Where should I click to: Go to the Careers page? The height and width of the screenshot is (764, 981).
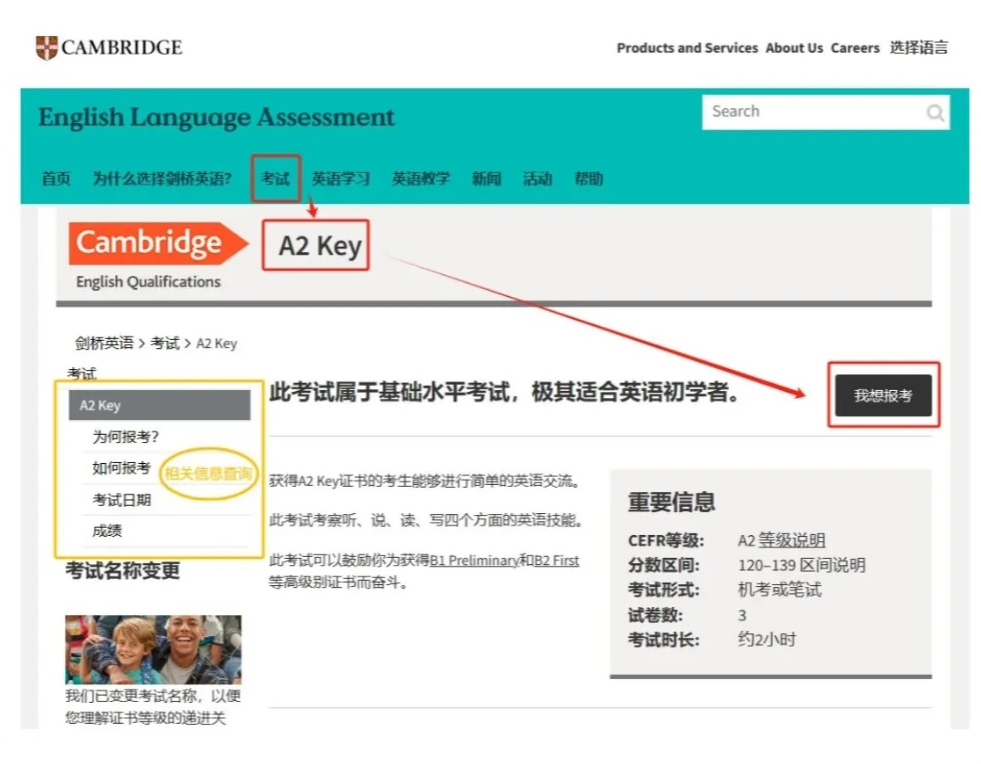coord(855,48)
